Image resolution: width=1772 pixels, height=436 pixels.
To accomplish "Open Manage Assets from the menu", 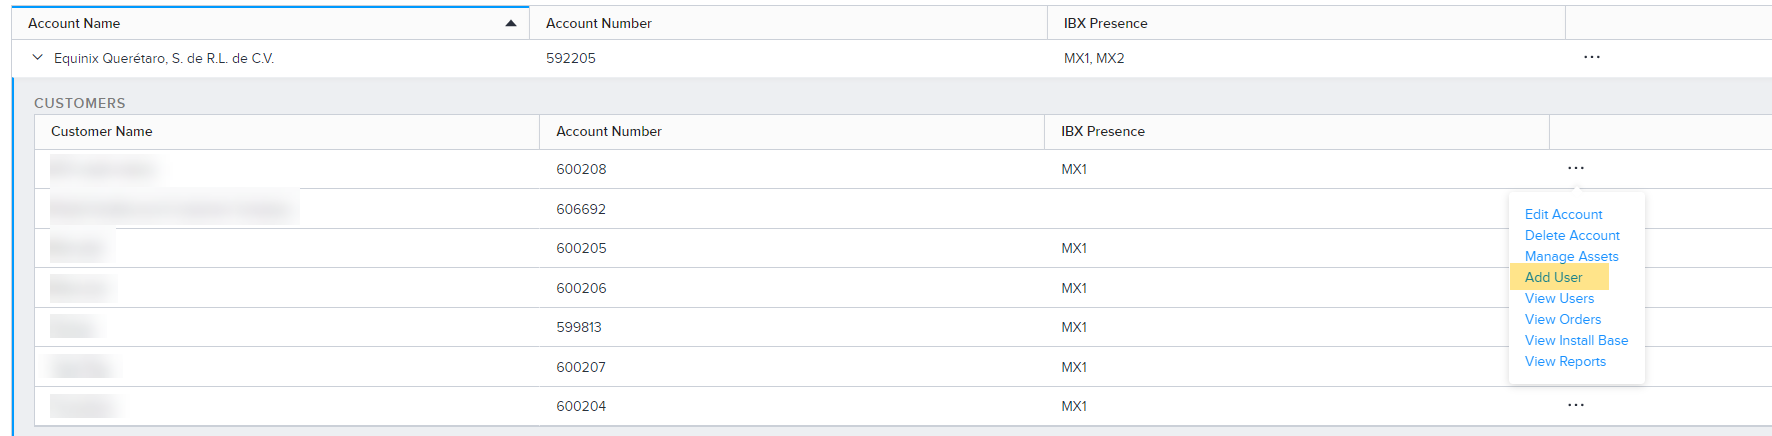I will (x=1571, y=256).
